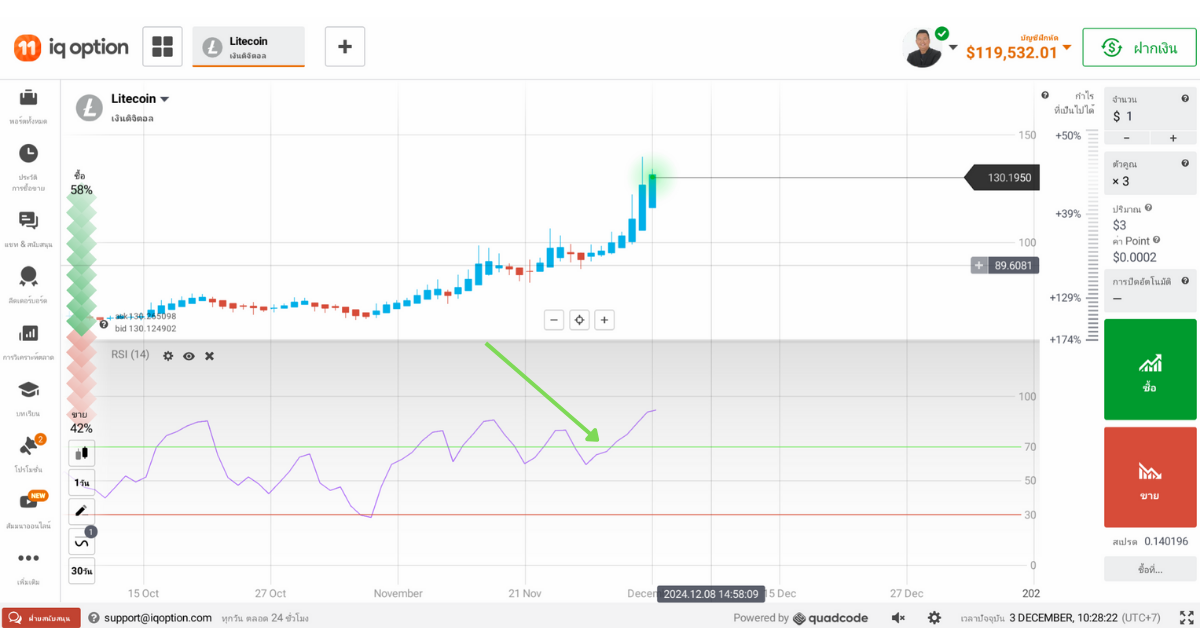Click the profit level scale at +39%
This screenshot has height=628, width=1200.
coord(1068,214)
